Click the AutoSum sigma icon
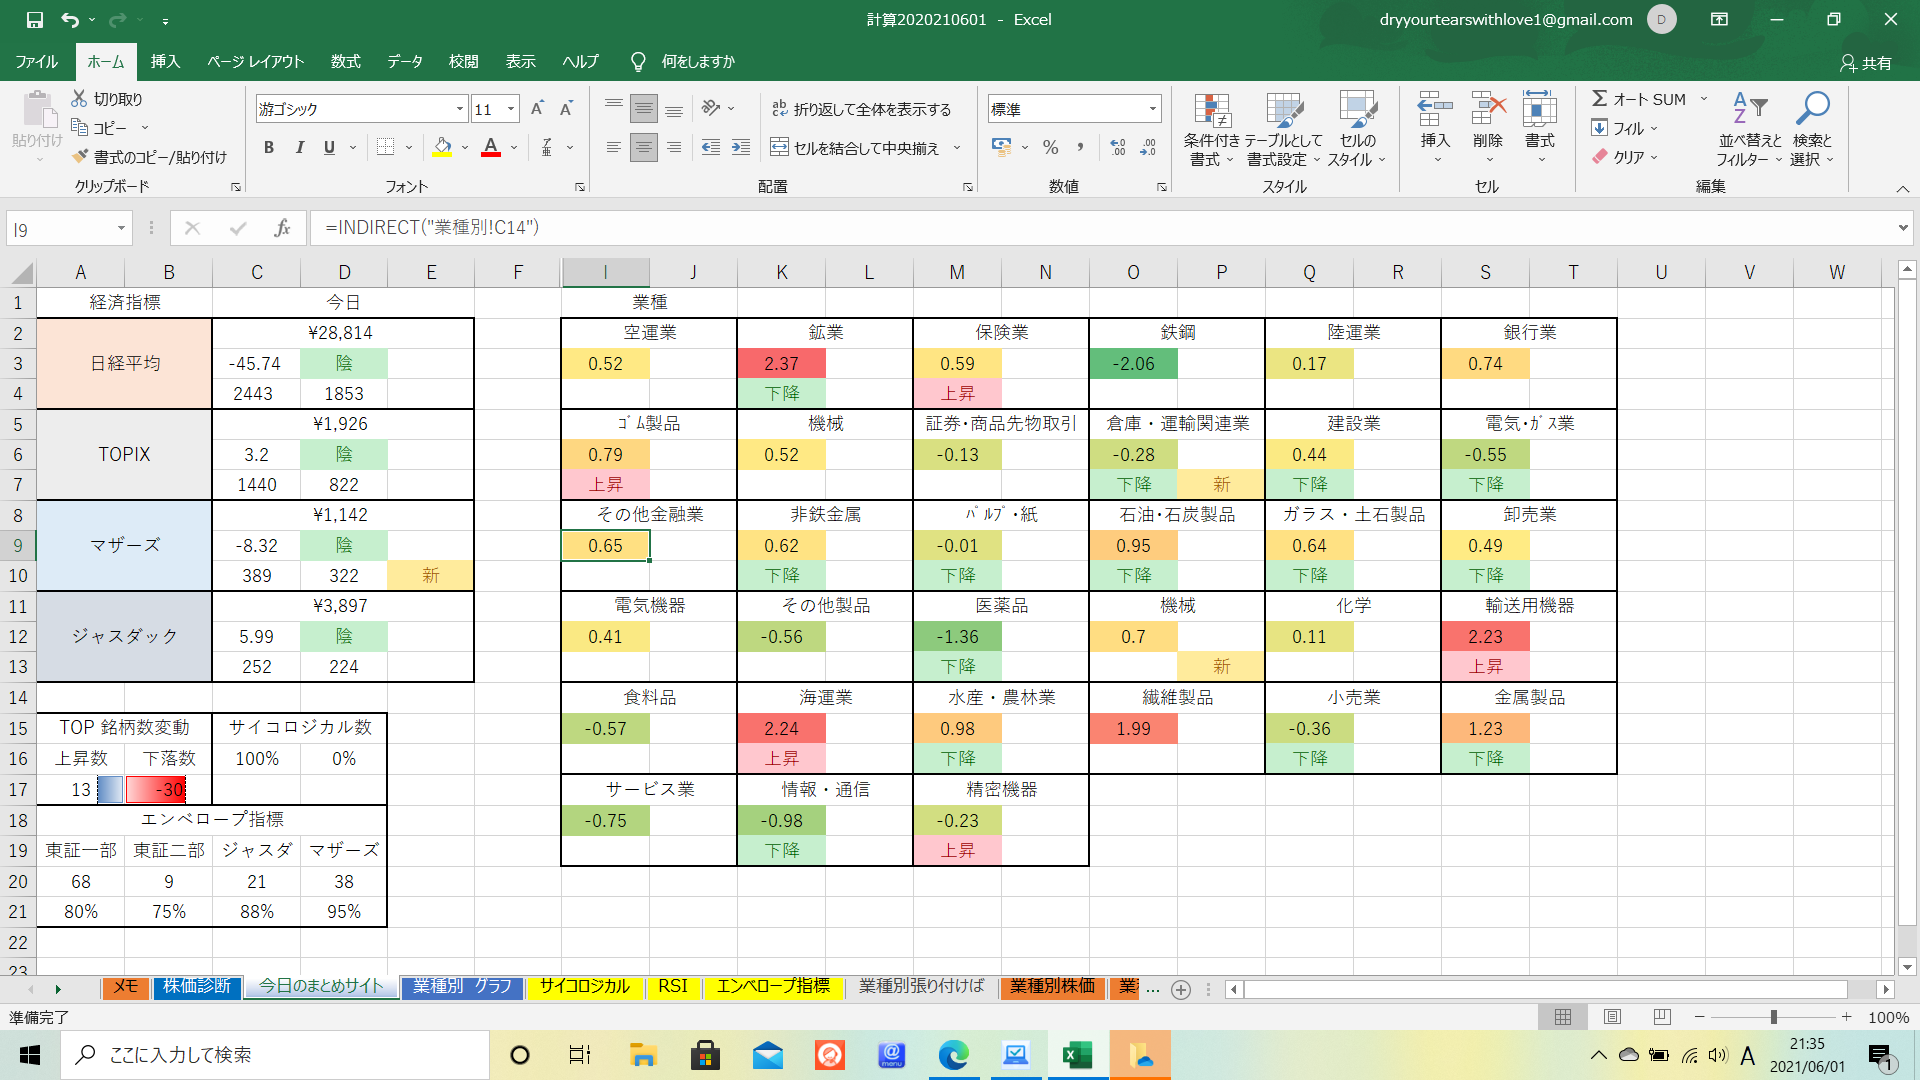 [x=1600, y=99]
